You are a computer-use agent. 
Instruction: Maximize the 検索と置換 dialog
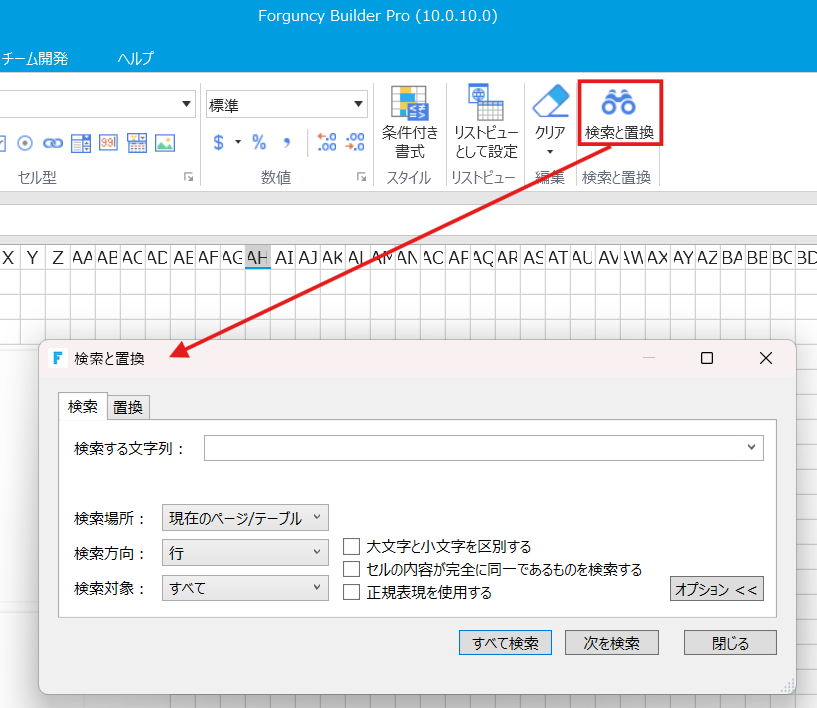[x=707, y=358]
